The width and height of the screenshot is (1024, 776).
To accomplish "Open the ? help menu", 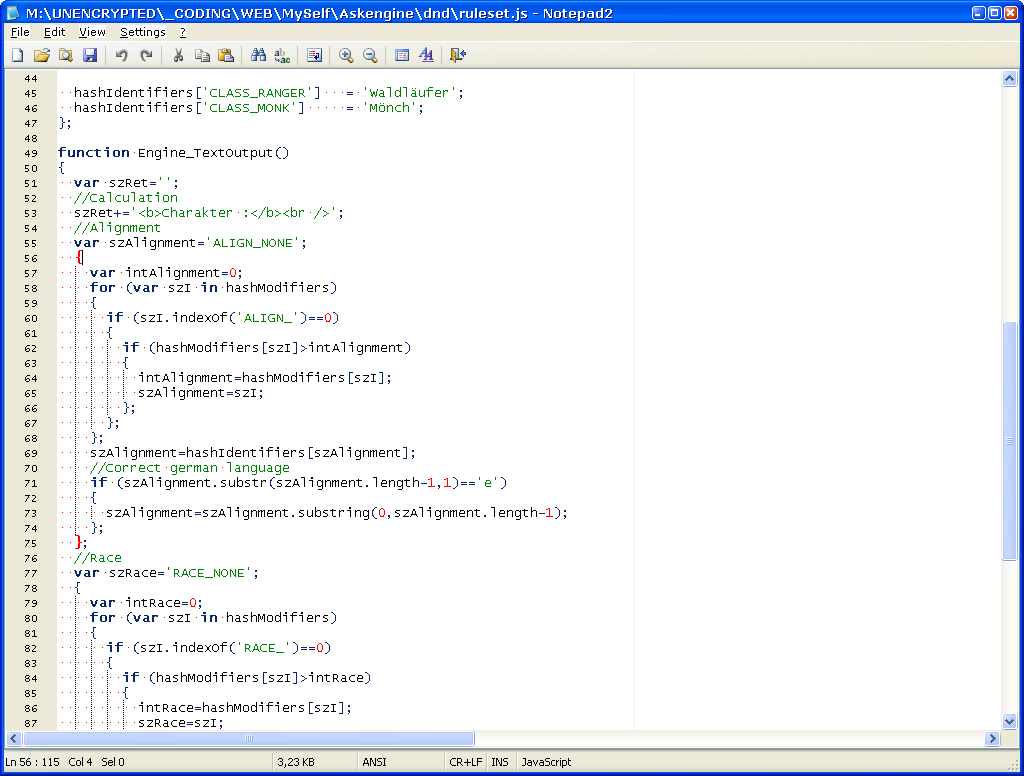I will (183, 32).
